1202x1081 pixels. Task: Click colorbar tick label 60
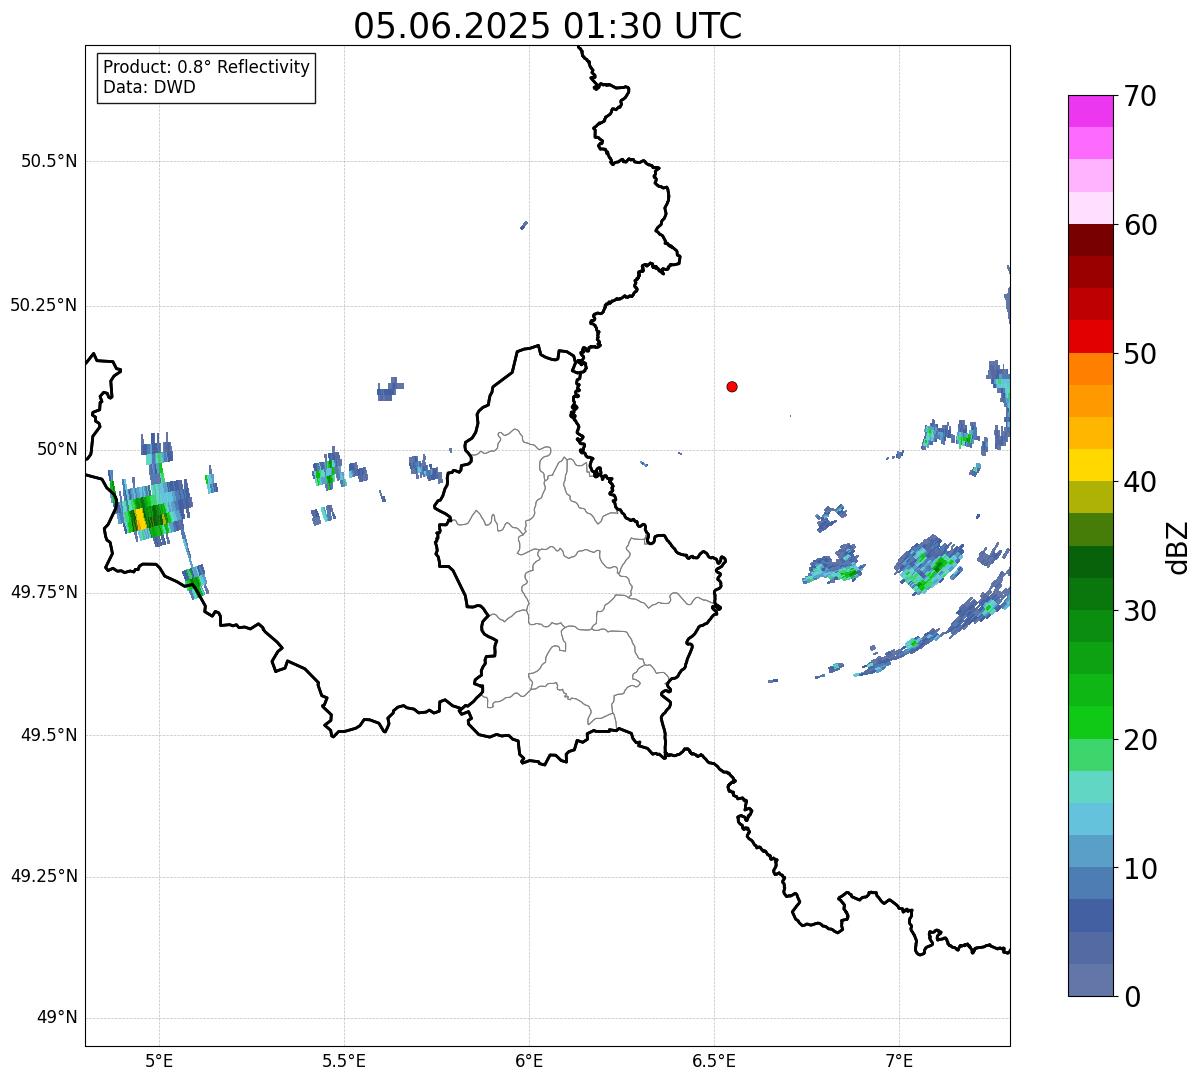[x=1140, y=225]
